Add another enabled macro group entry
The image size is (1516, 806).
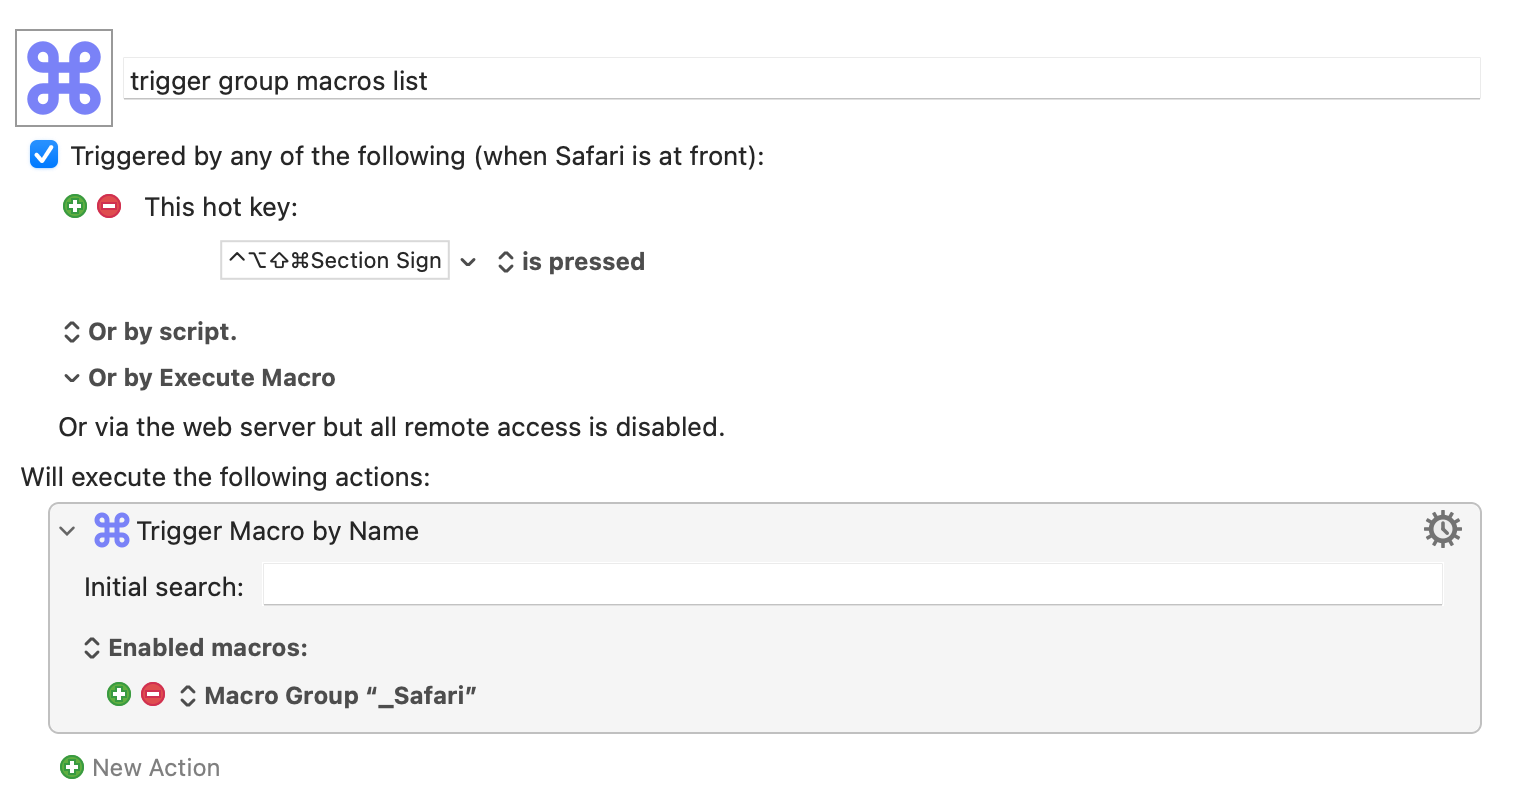pyautogui.click(x=119, y=694)
